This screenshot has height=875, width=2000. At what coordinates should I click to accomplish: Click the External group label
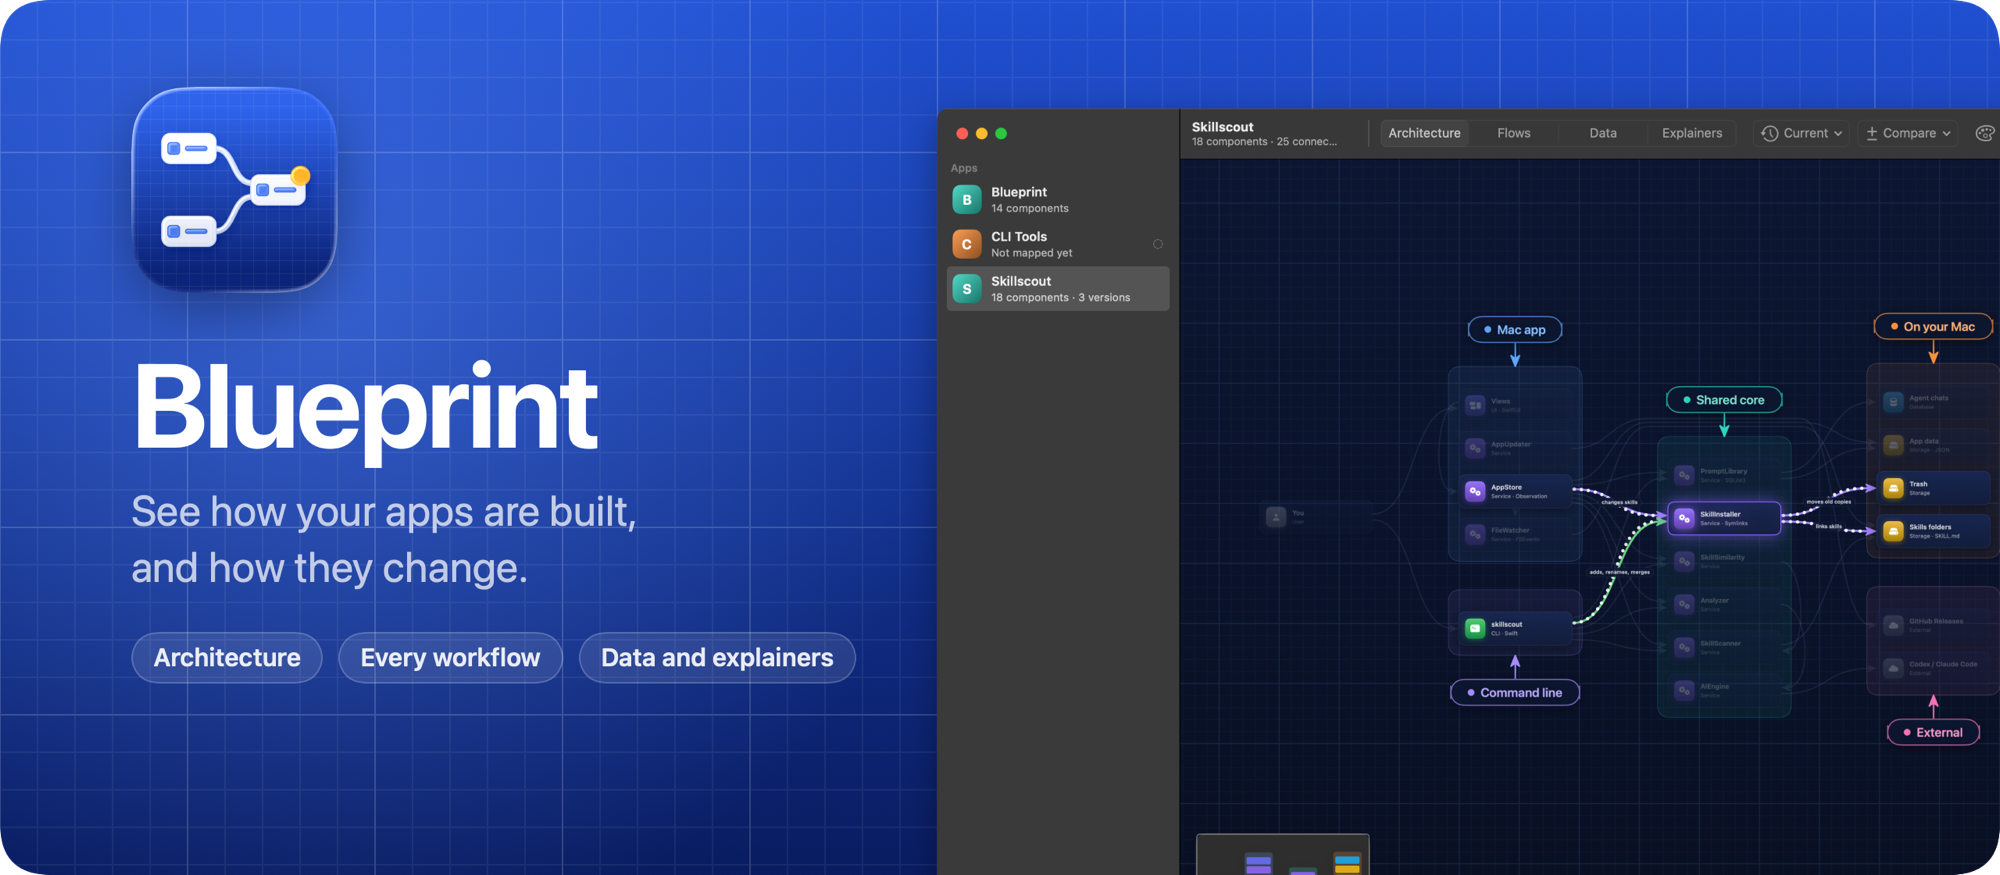click(1933, 733)
